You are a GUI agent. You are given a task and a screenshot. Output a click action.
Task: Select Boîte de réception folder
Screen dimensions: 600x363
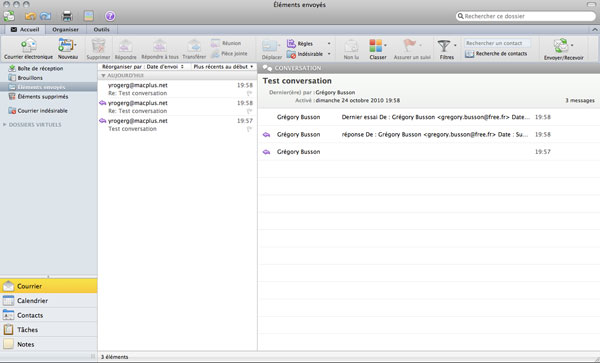[49, 68]
